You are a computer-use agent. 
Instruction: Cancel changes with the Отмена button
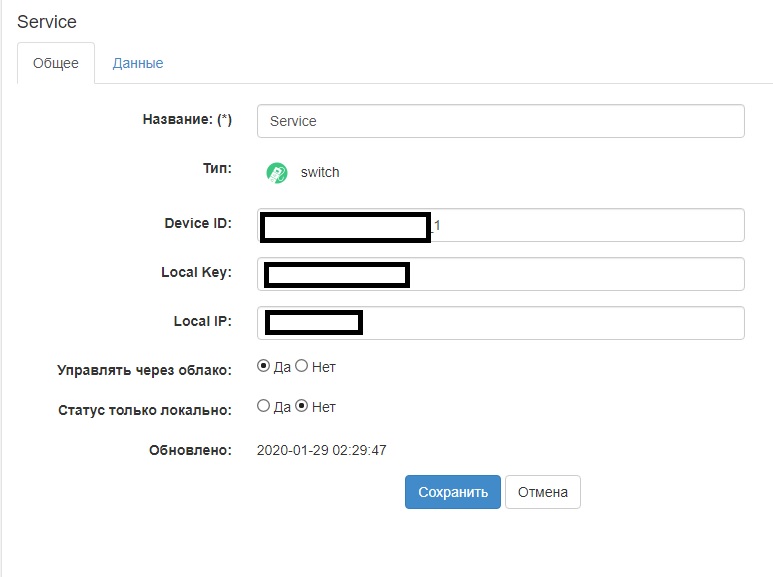[543, 492]
